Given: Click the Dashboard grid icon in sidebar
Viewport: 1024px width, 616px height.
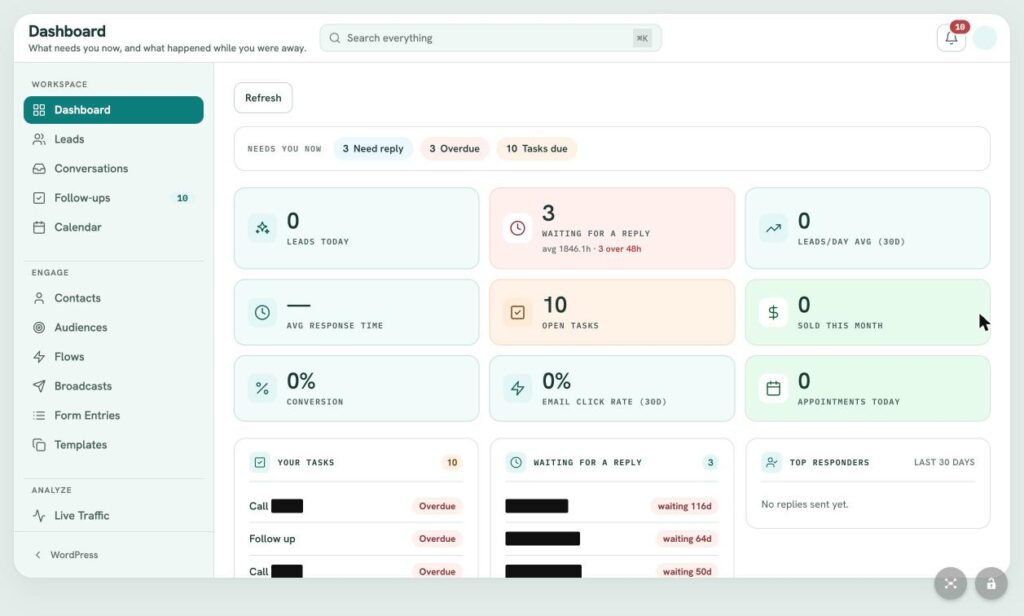Looking at the screenshot, I should pos(39,110).
